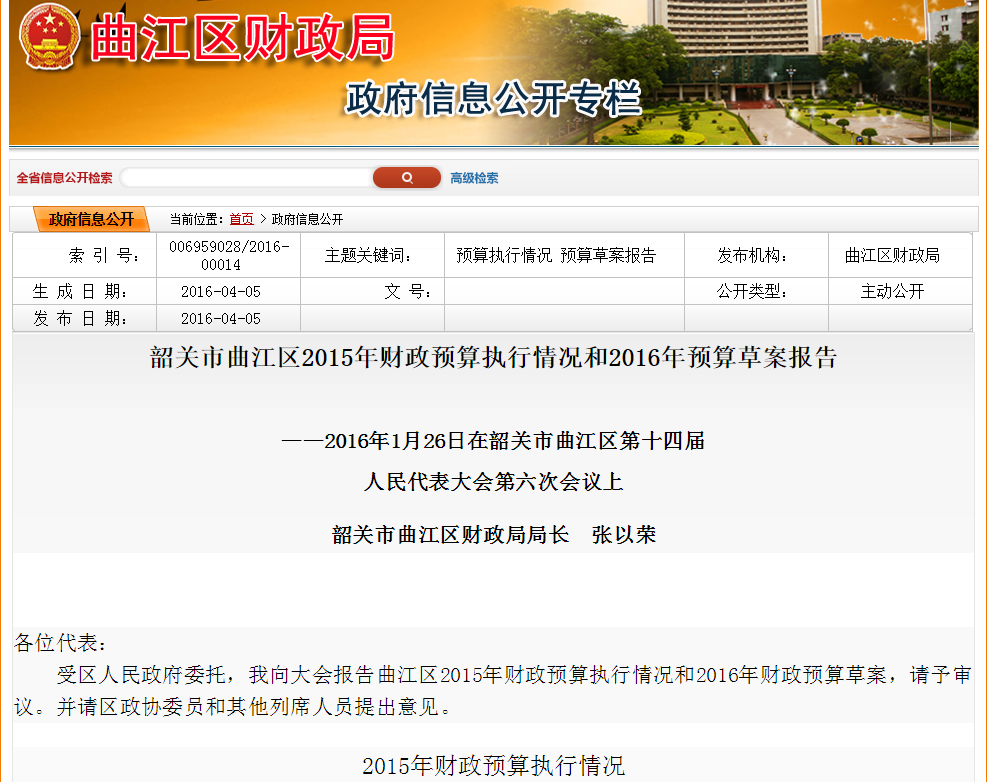
Task: Click the 发布机构 label cell
Action: click(756, 255)
